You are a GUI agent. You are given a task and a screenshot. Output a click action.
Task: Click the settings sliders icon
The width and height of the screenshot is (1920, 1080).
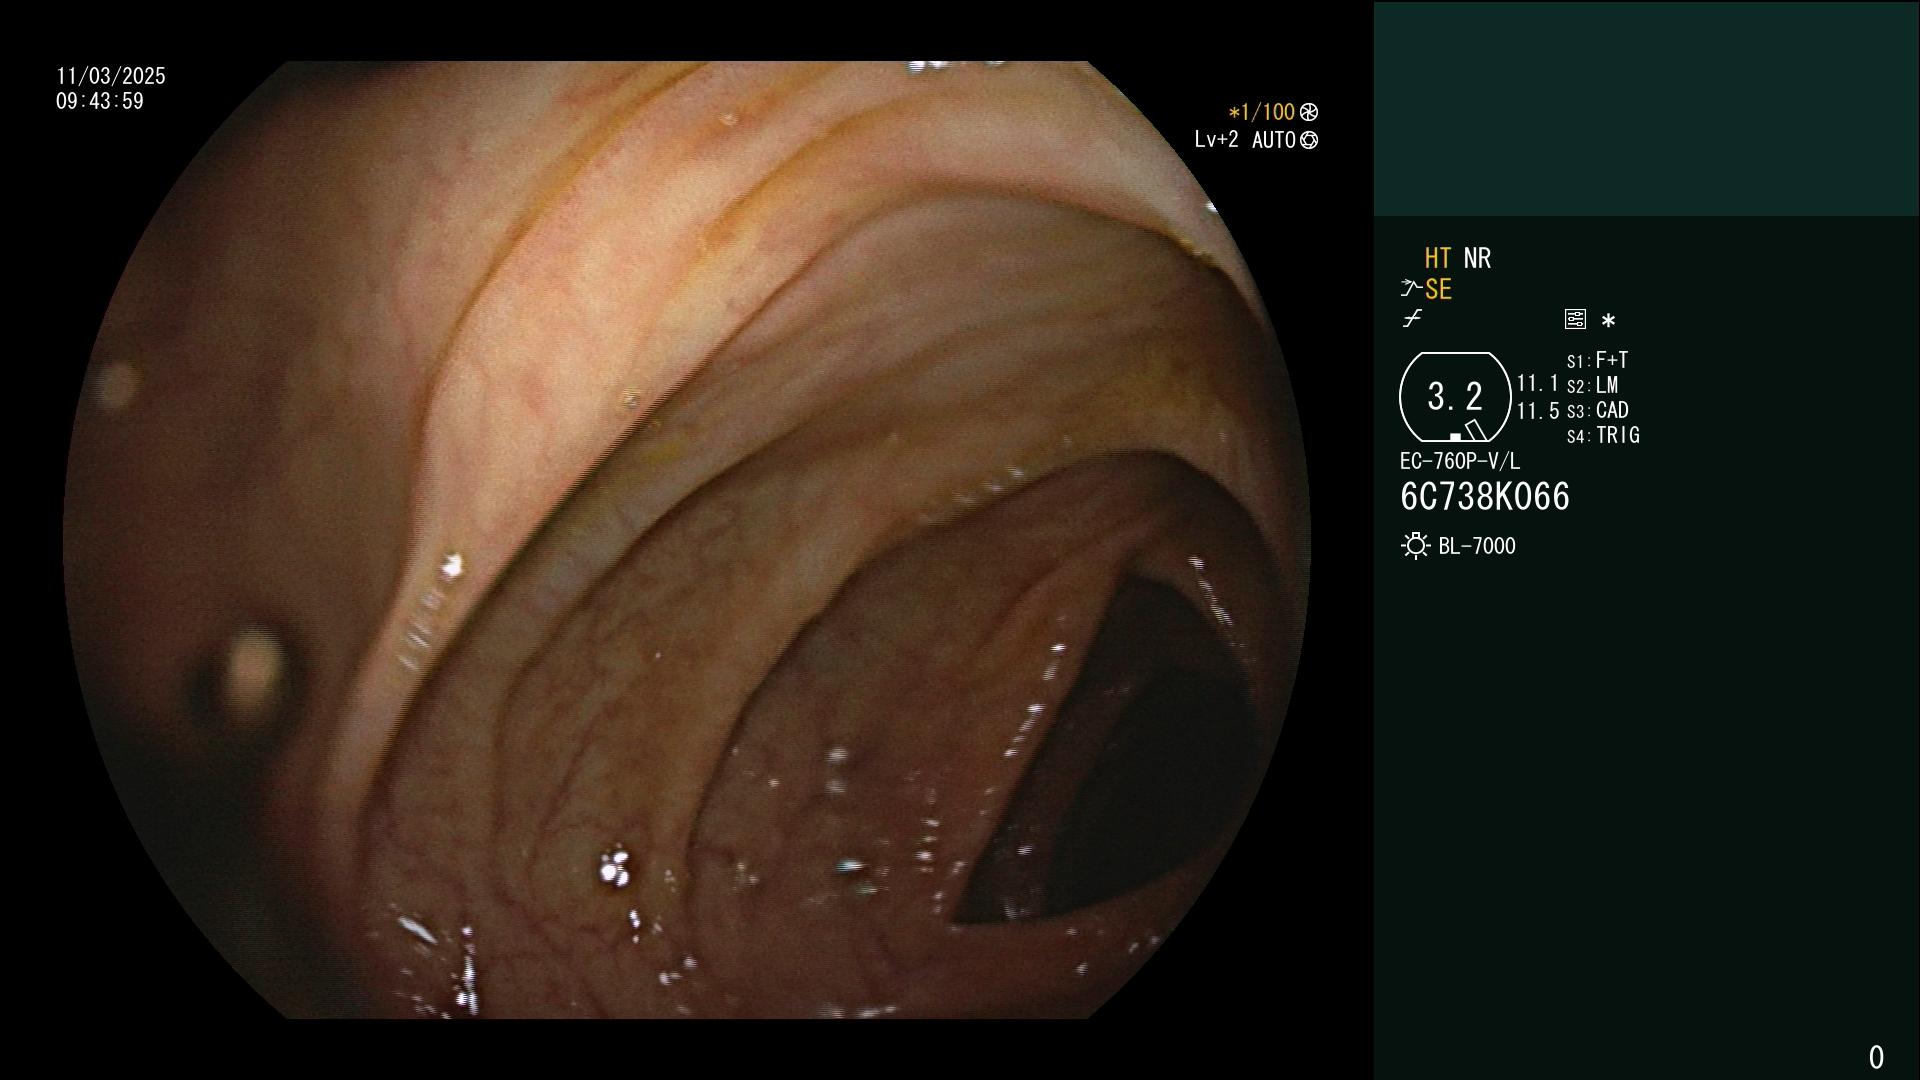click(x=1575, y=319)
